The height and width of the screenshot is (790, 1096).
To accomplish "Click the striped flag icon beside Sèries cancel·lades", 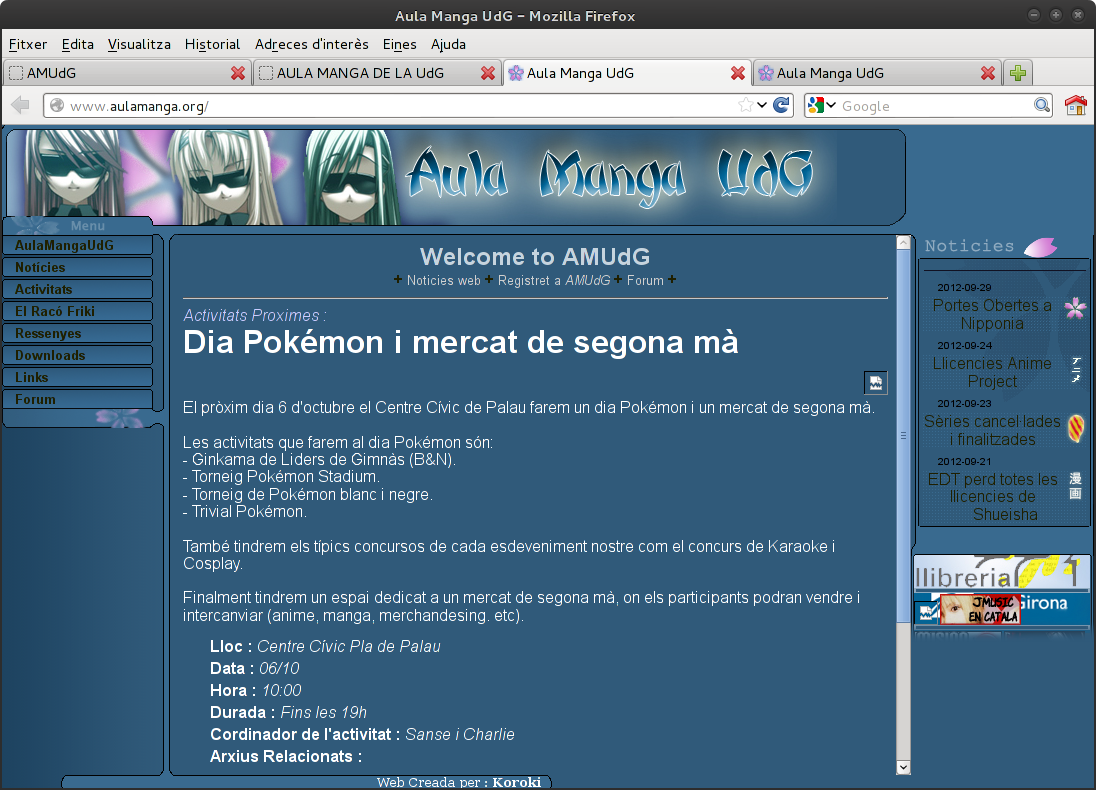I will pos(1076,428).
